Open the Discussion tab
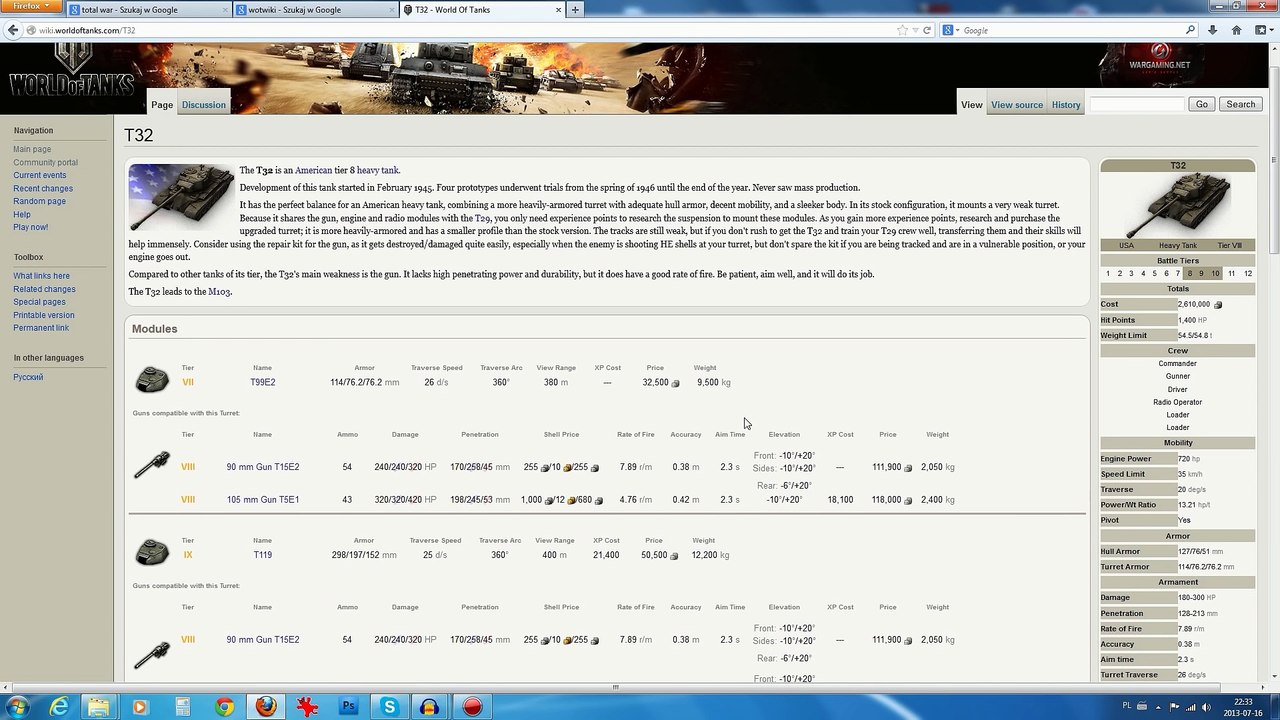Image resolution: width=1280 pixels, height=720 pixels. point(204,105)
